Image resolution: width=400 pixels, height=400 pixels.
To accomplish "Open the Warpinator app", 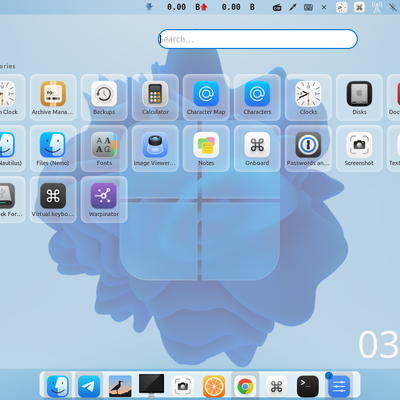I will point(104,199).
